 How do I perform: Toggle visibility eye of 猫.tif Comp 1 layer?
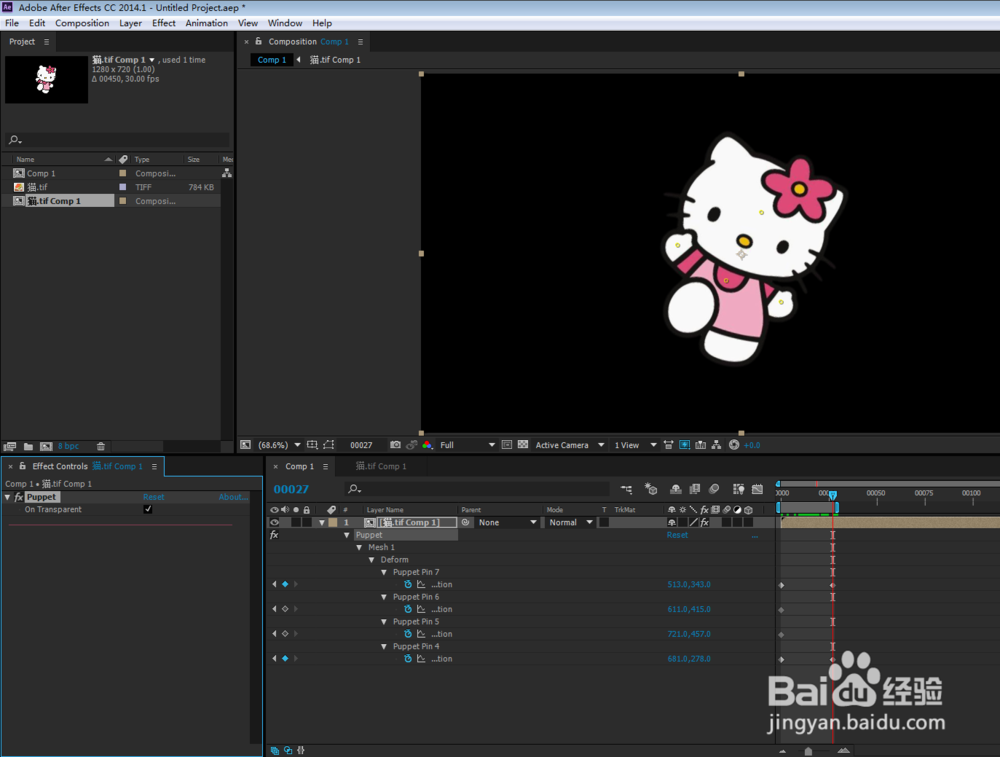point(274,522)
